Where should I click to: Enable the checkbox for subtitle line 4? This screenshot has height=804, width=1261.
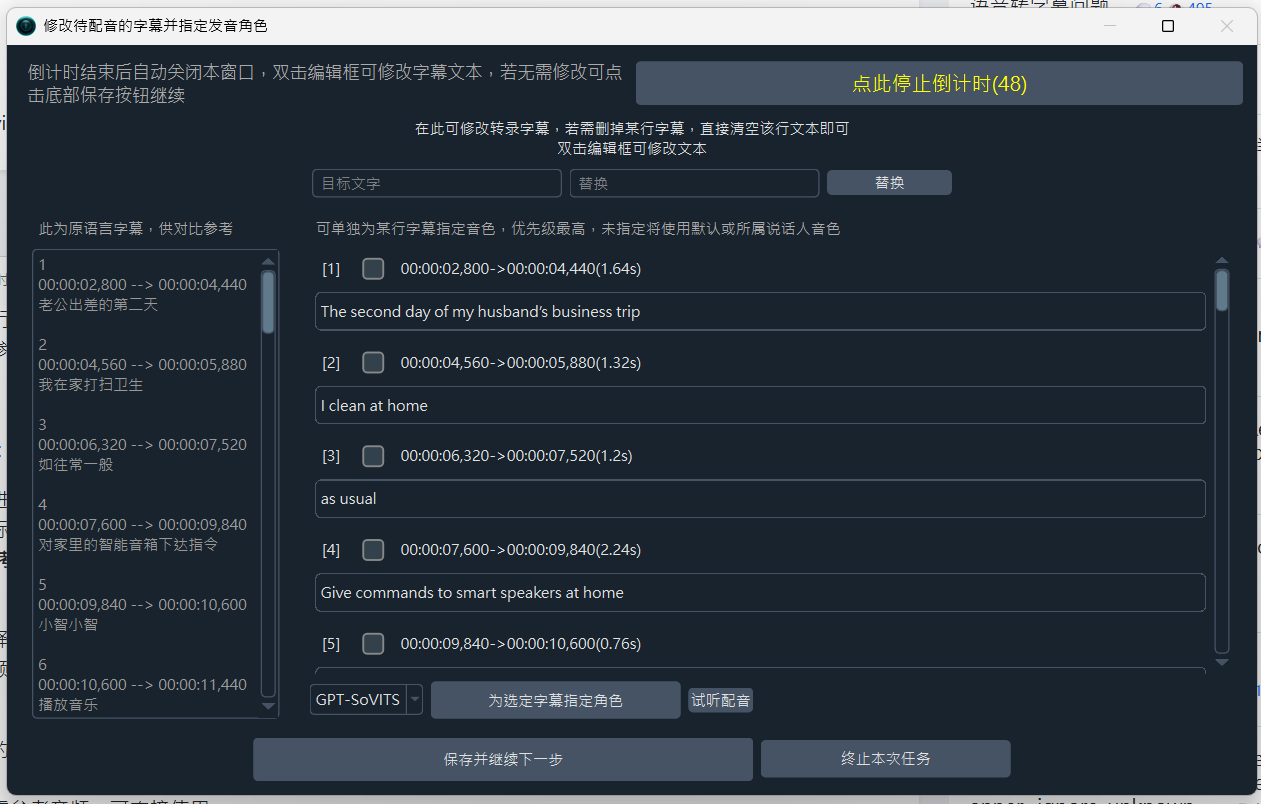point(373,549)
